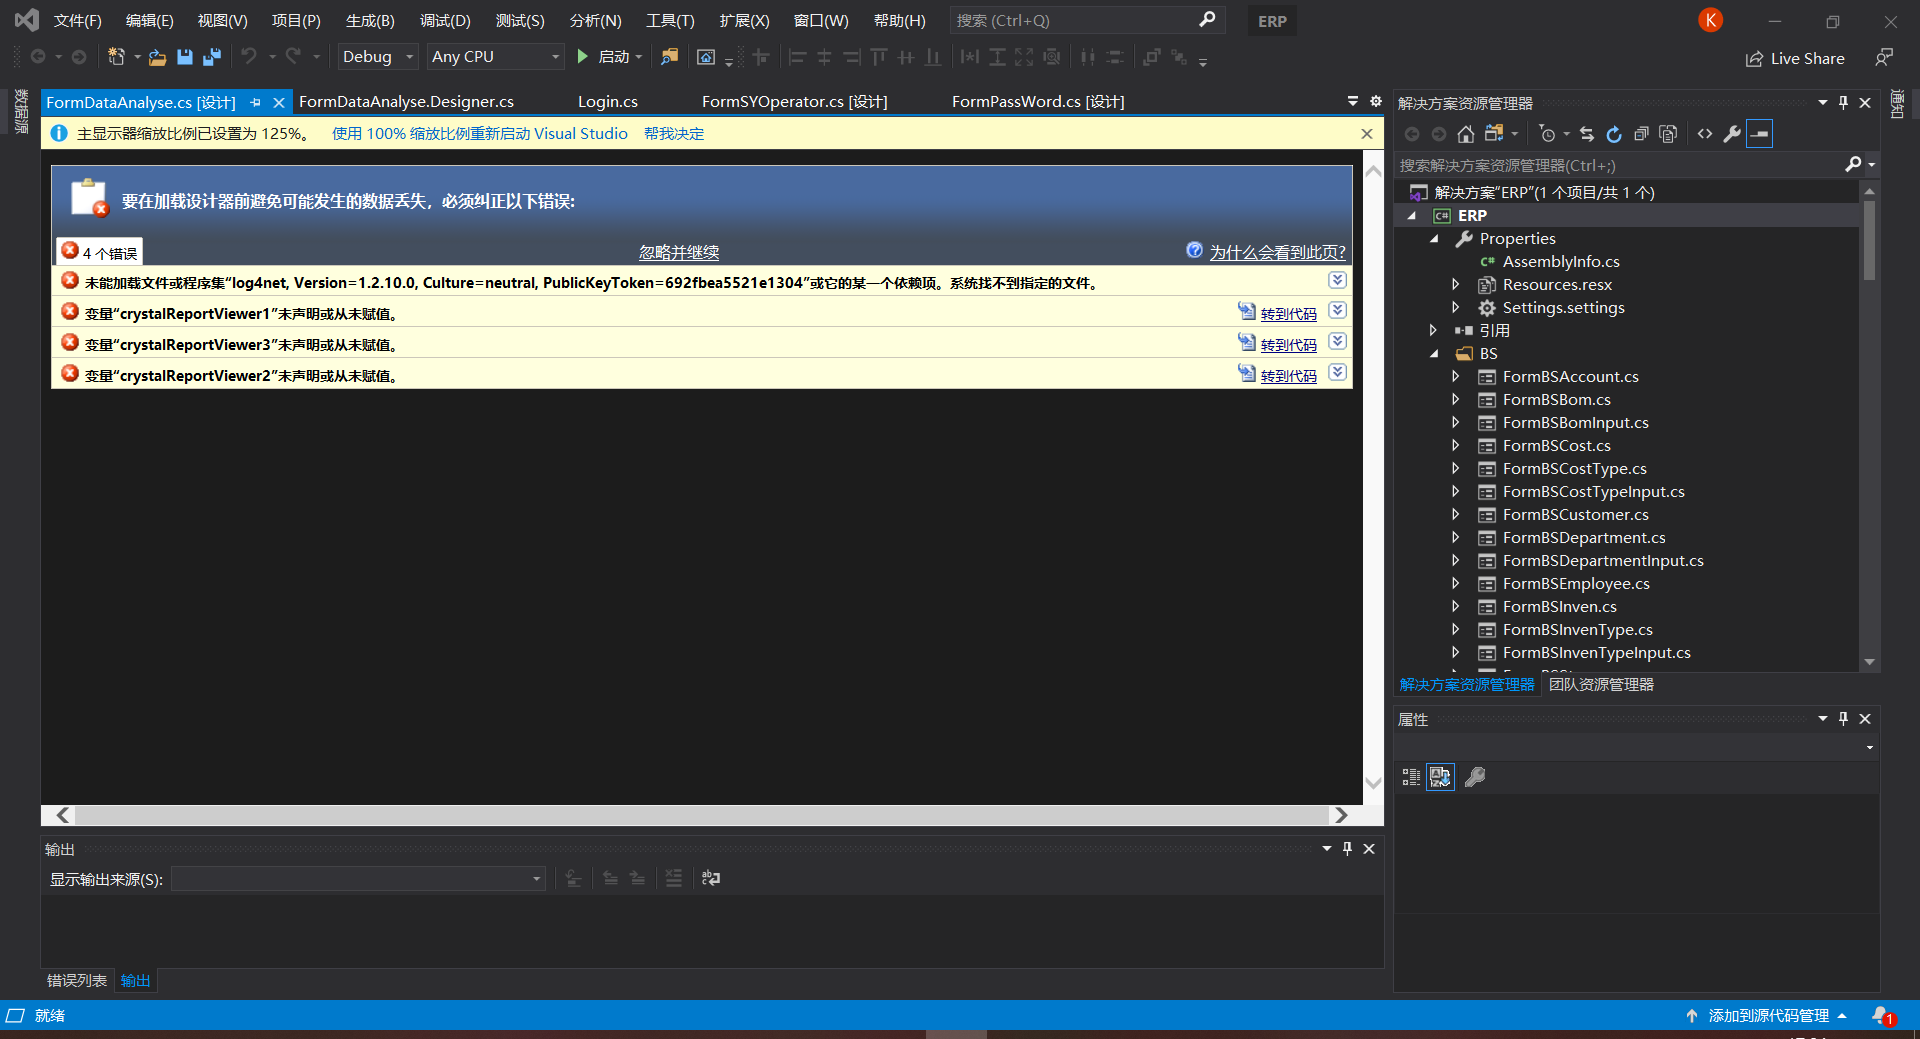Screen dimensions: 1920x1039
Task: Click the 为什么会看到此页? link
Action: (1277, 253)
